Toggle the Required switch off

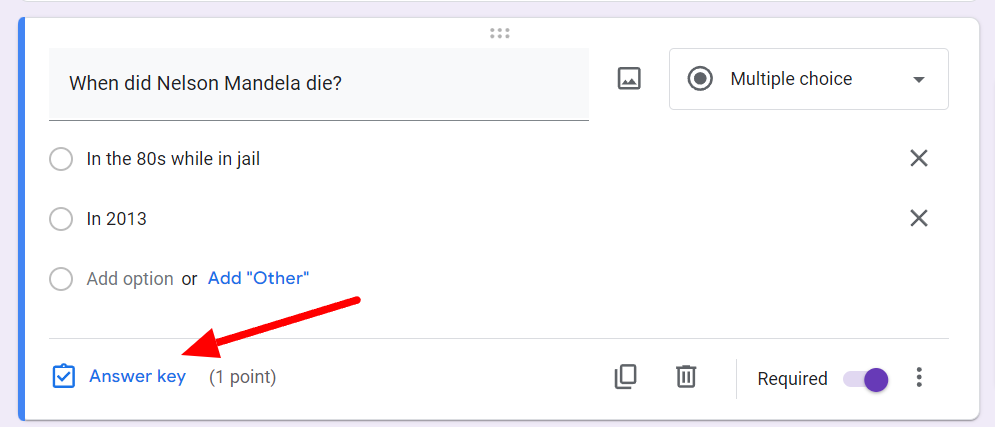pos(866,379)
